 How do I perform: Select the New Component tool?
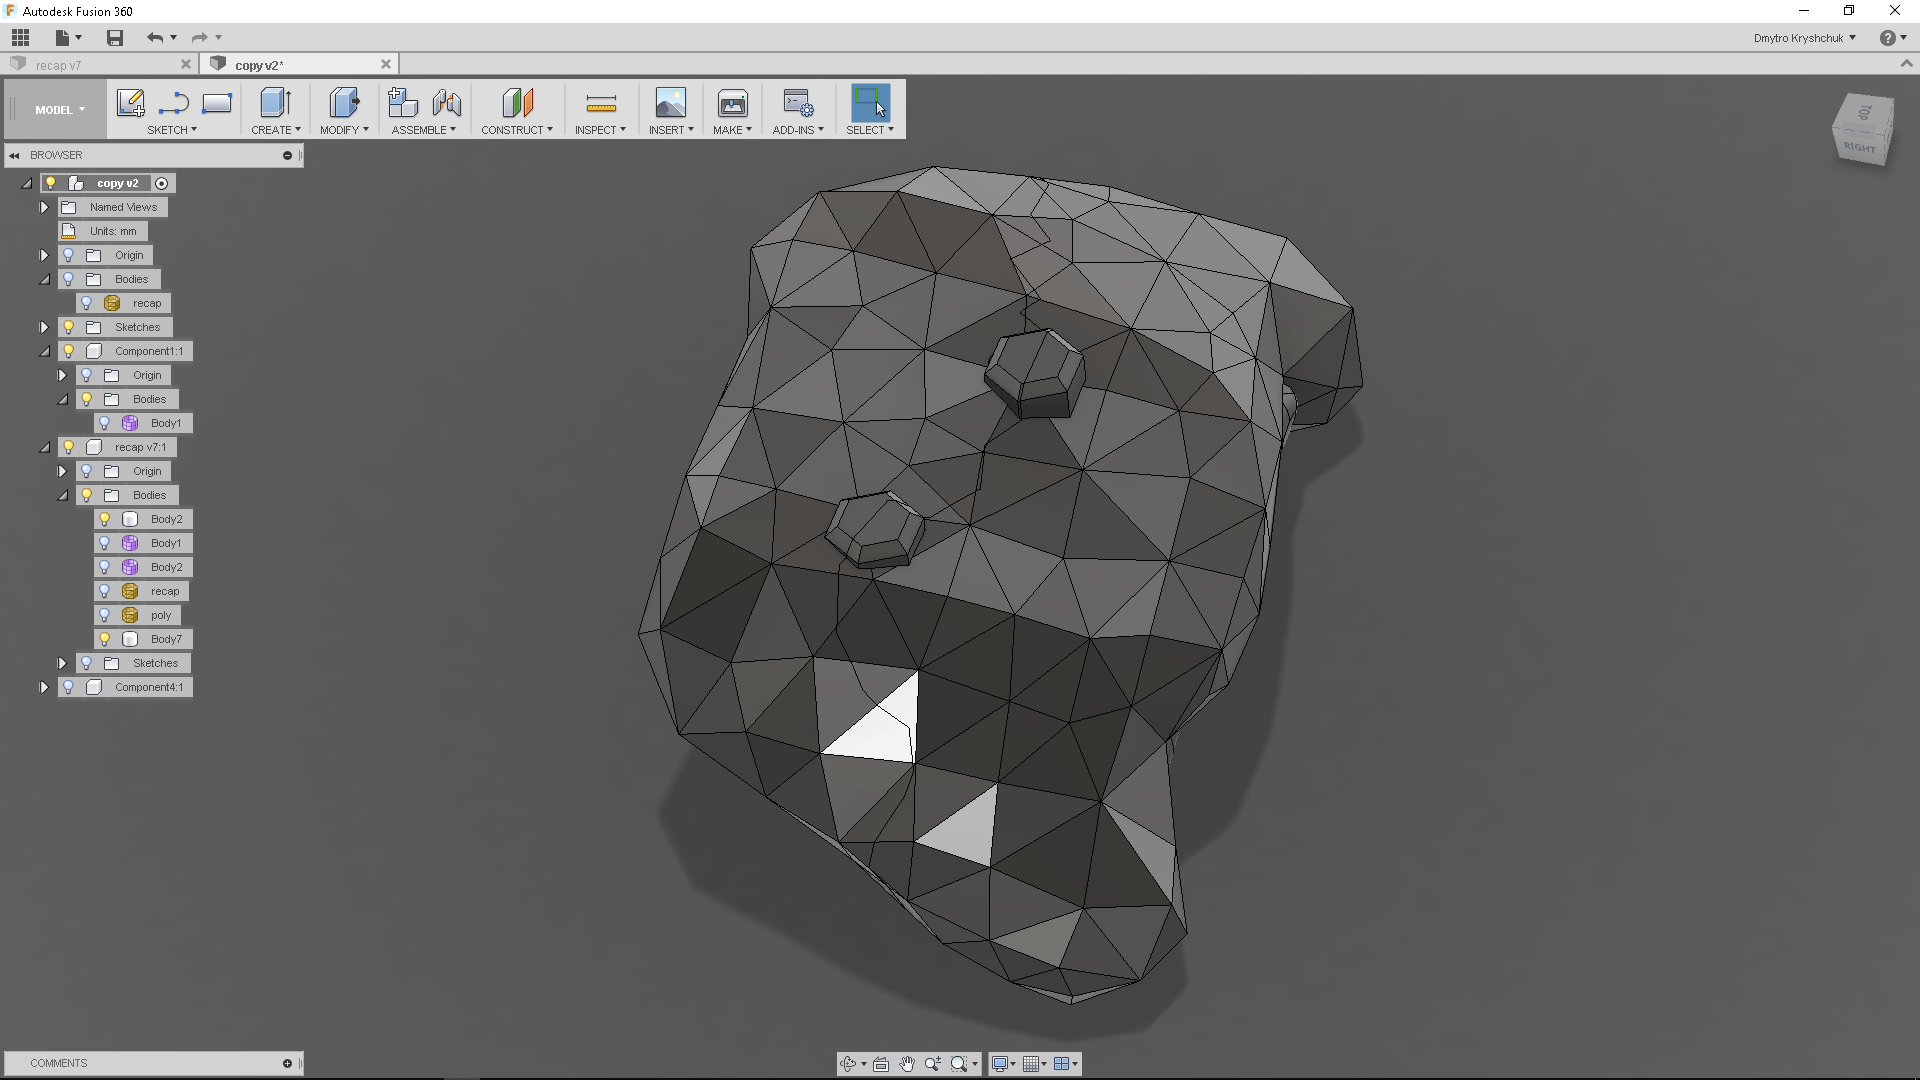403,103
